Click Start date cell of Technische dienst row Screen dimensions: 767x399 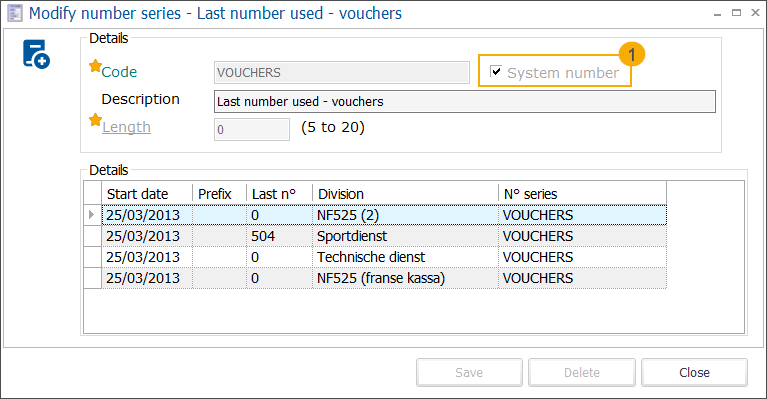[x=147, y=257]
